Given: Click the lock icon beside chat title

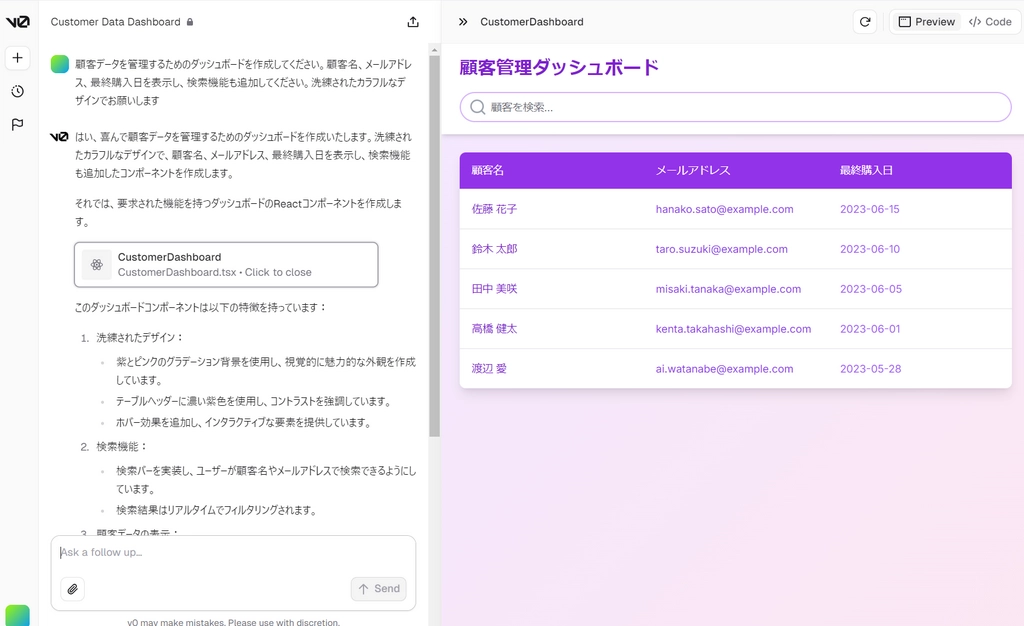Looking at the screenshot, I should [x=190, y=22].
